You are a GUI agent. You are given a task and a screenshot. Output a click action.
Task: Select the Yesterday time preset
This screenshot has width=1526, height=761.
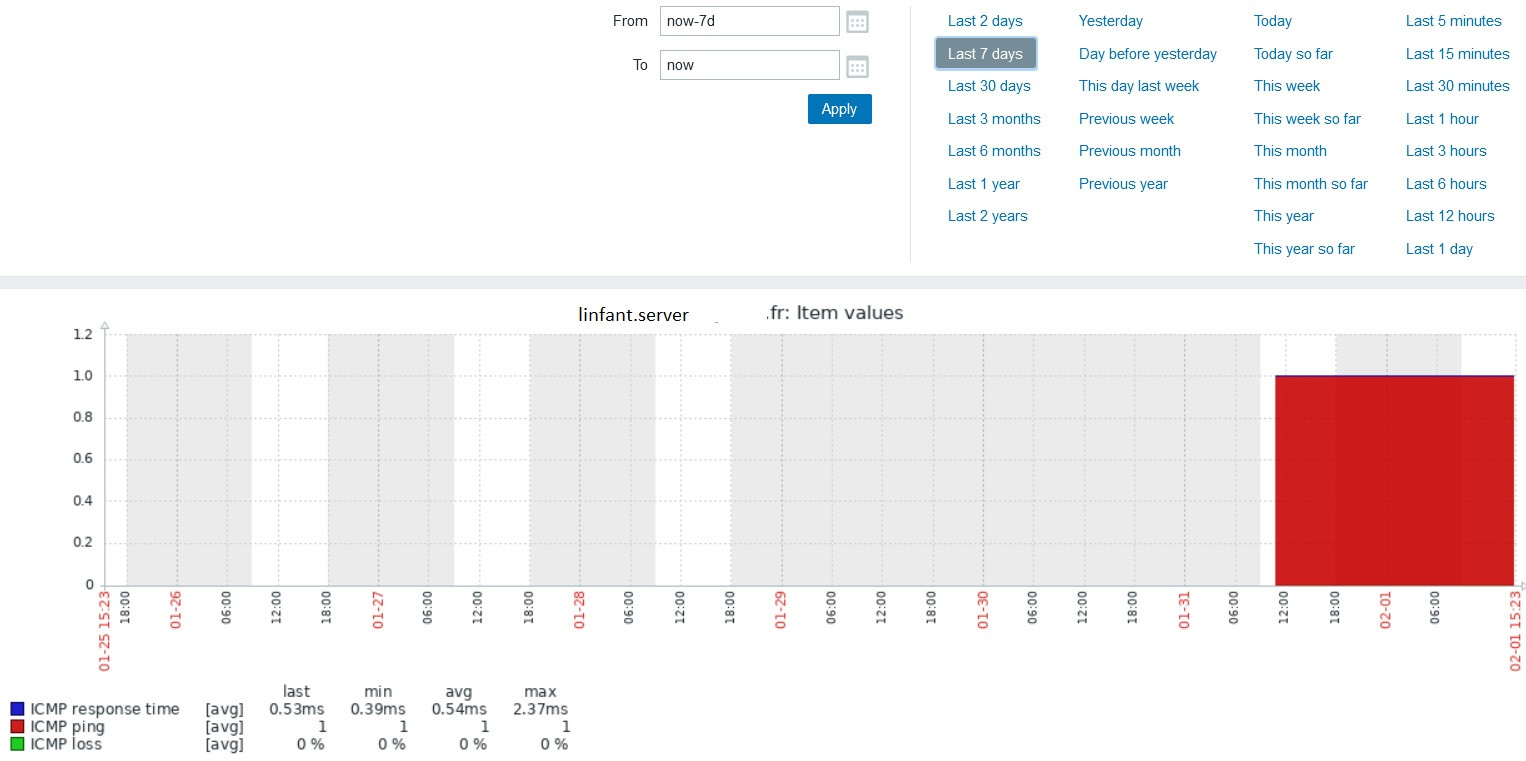(x=1110, y=21)
